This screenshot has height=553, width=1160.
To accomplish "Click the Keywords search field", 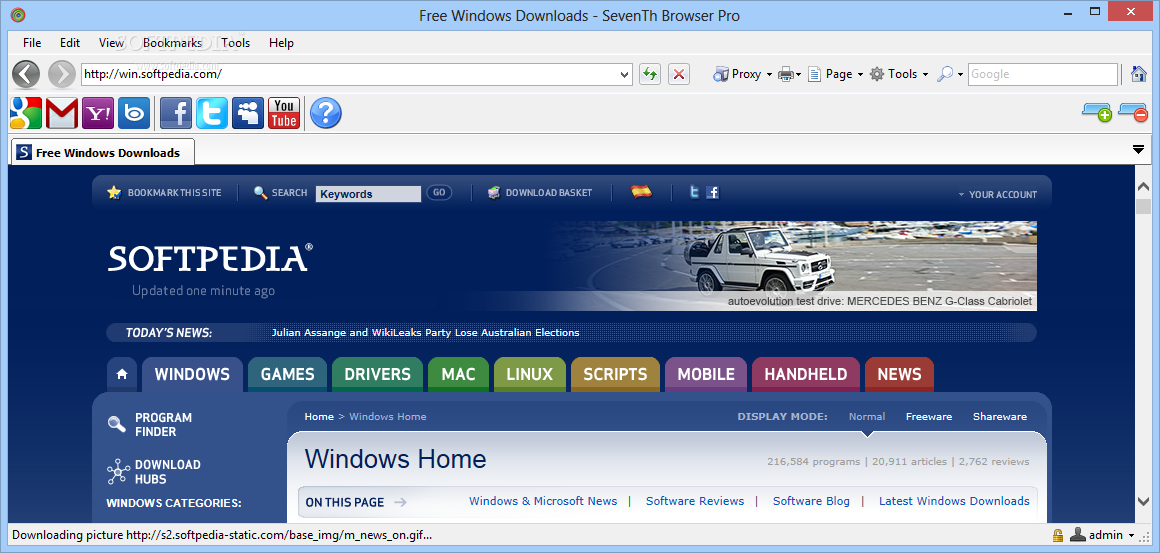I will 368,194.
